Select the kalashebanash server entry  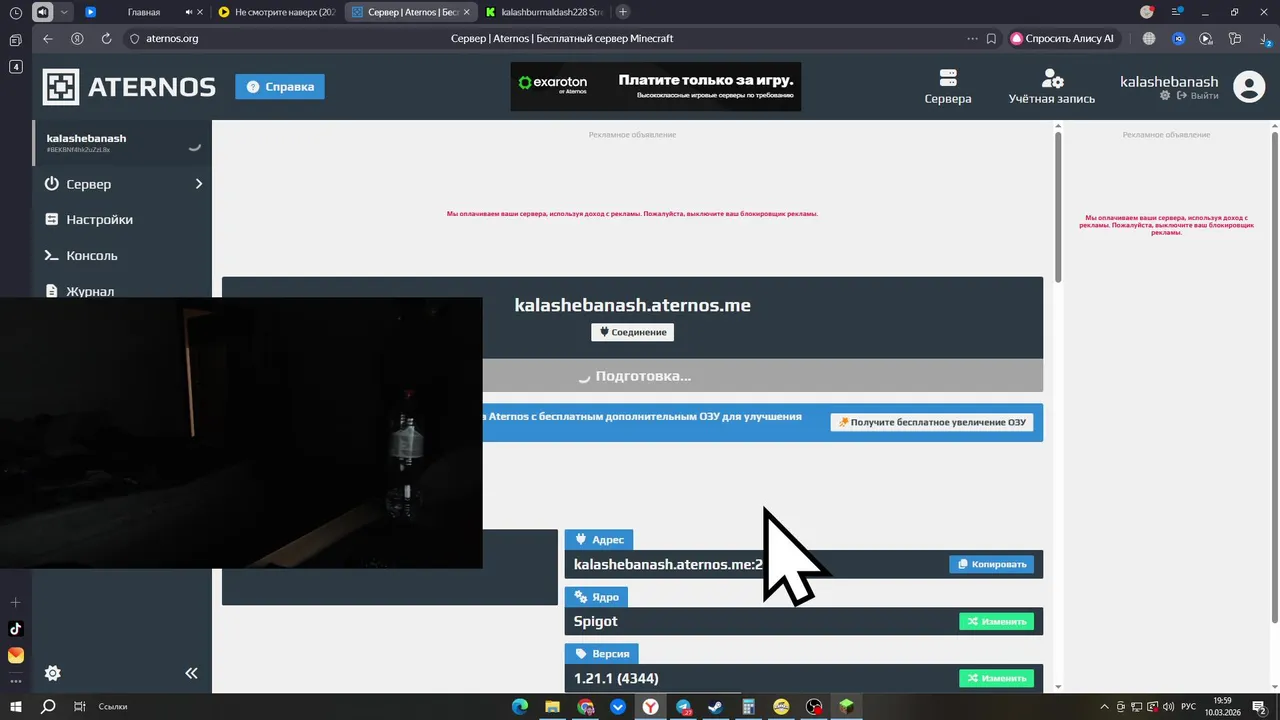(x=122, y=142)
